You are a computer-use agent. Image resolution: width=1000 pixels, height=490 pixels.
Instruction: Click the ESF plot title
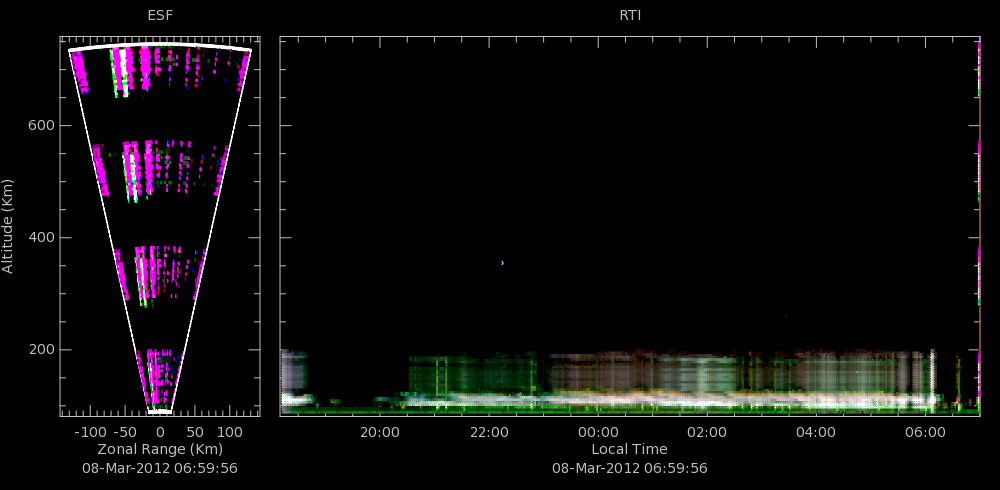(160, 16)
